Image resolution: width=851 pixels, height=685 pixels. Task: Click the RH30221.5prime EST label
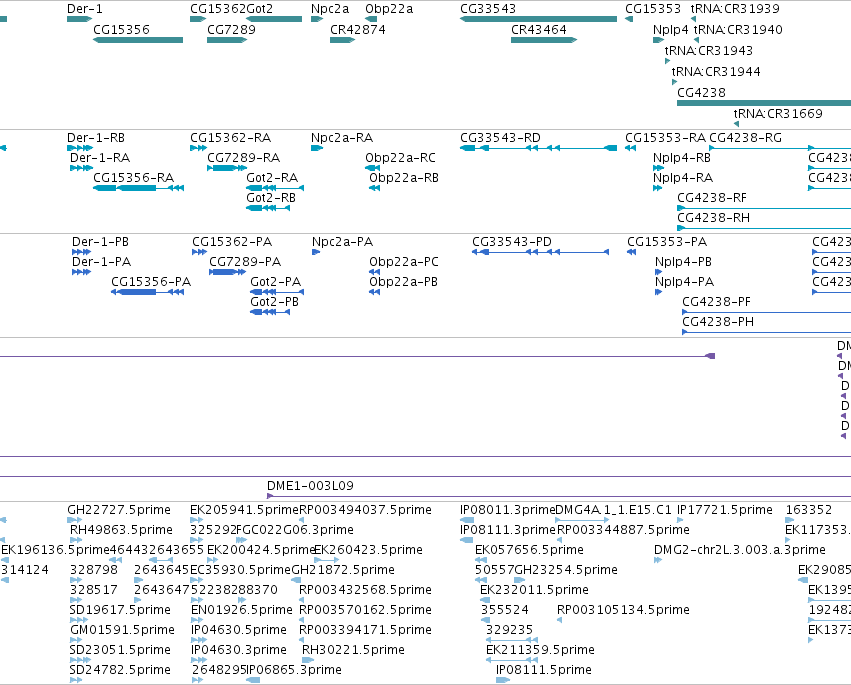pos(353,650)
